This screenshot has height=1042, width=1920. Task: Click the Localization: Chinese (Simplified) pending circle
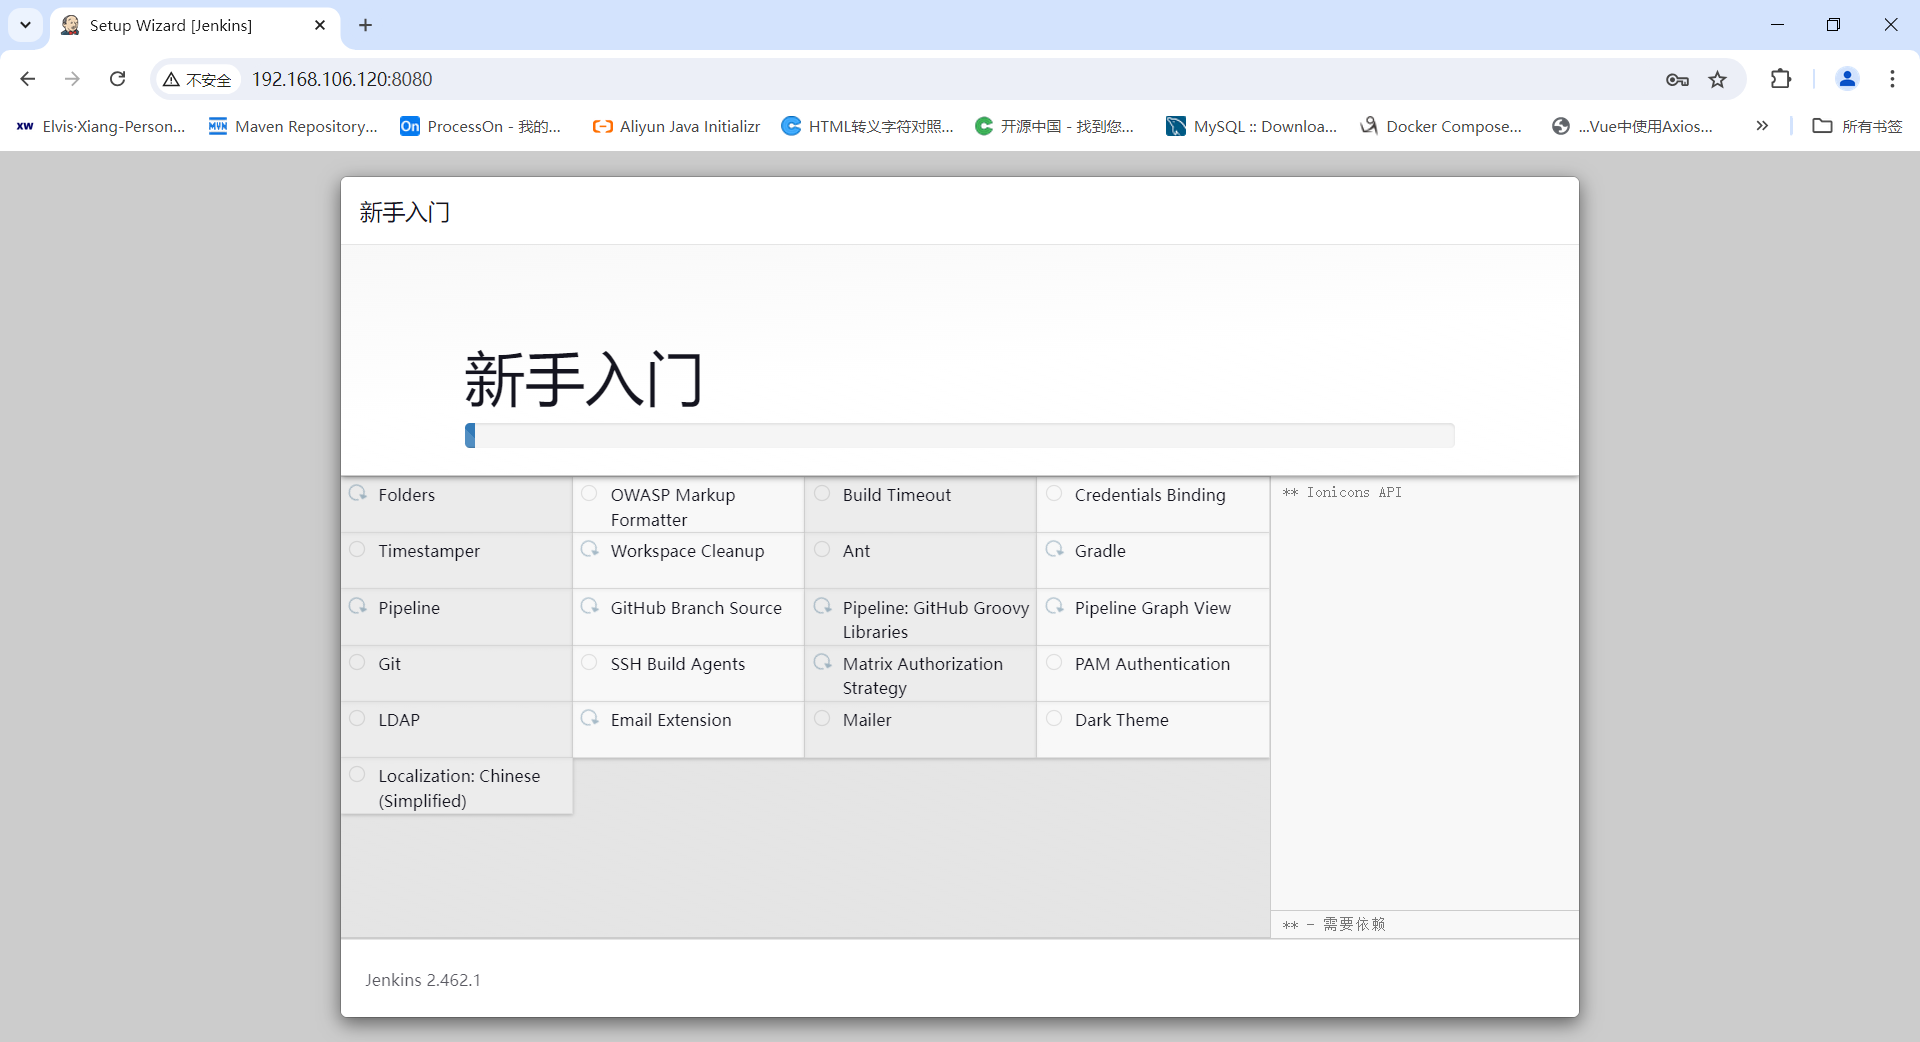357,774
